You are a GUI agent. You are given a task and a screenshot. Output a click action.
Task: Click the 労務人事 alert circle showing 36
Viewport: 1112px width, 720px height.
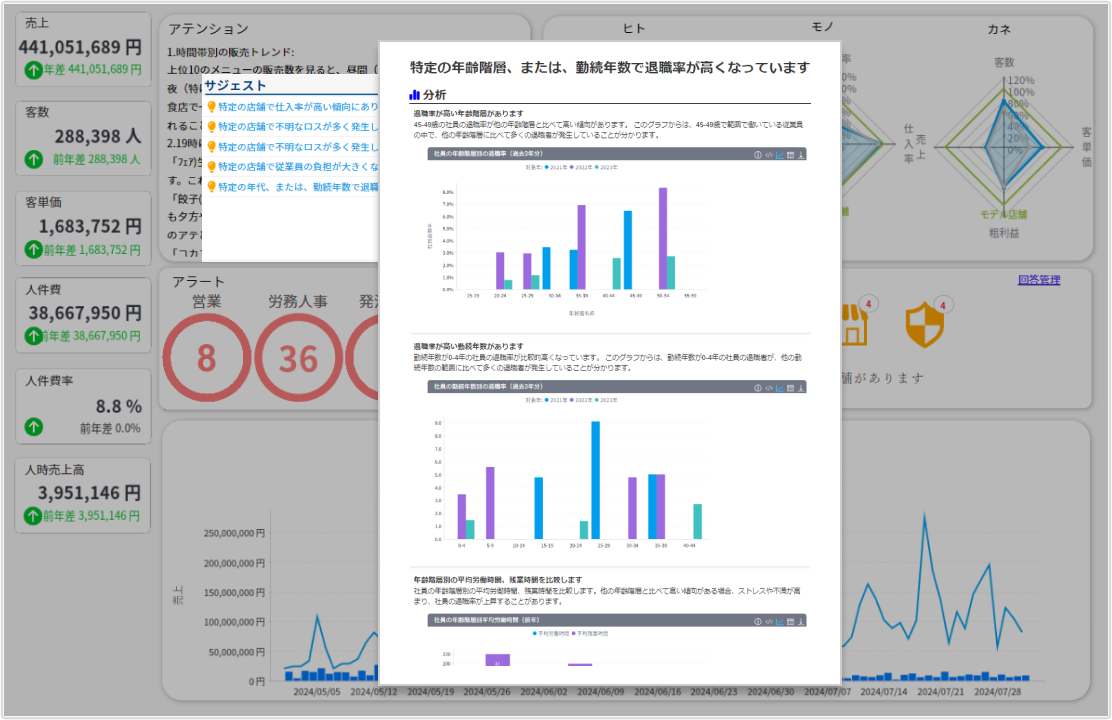[298, 358]
